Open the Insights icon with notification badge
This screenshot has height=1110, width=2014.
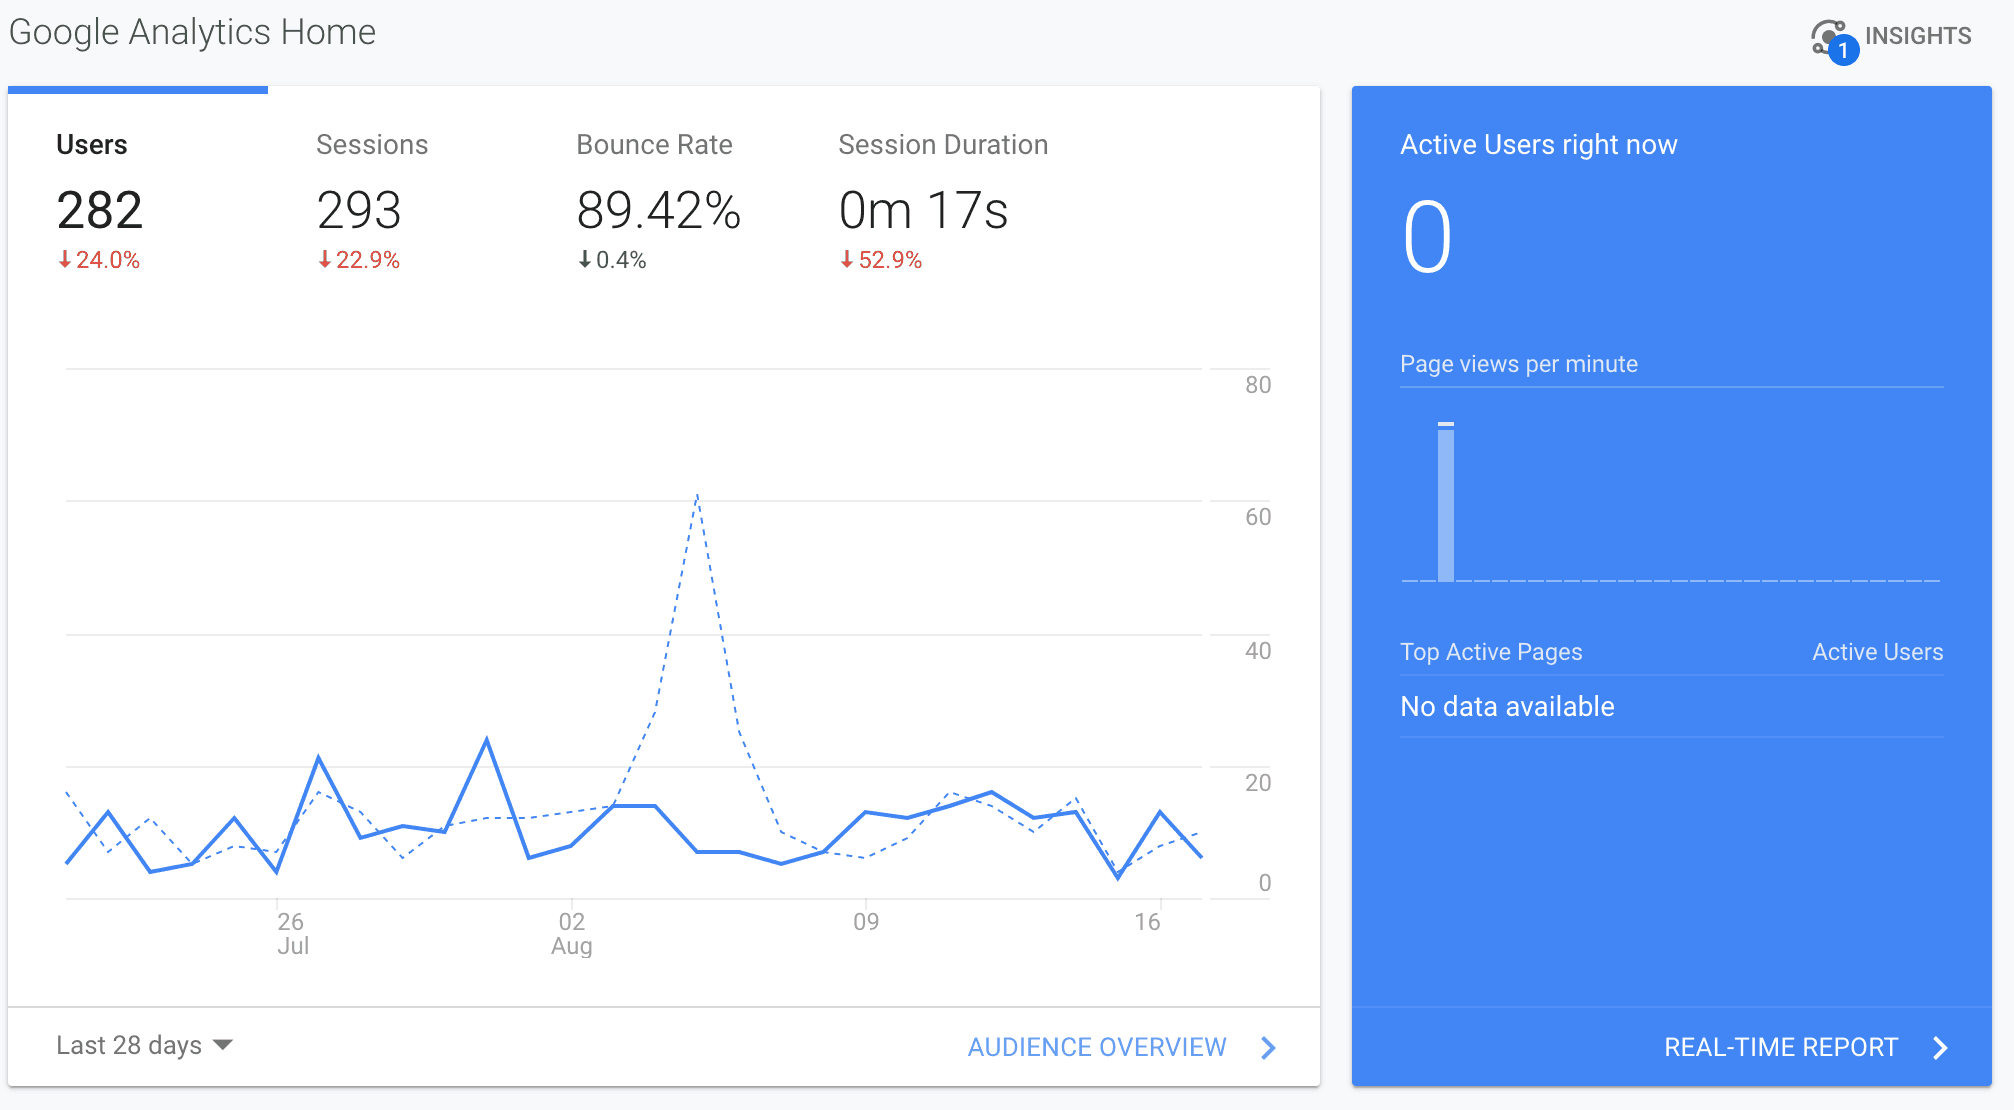[1834, 40]
